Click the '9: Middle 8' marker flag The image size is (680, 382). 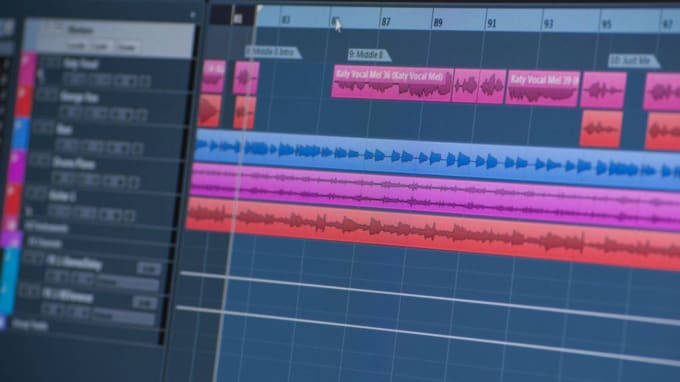point(369,55)
